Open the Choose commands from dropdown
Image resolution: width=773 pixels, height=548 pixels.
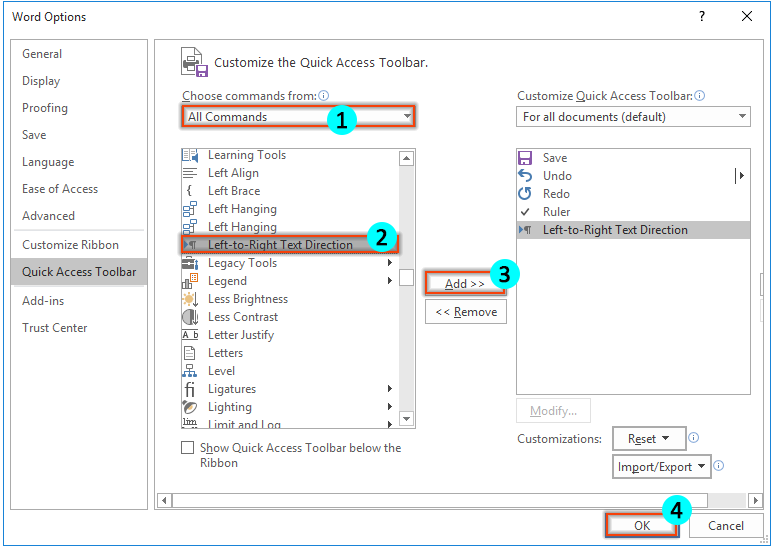tap(298, 117)
